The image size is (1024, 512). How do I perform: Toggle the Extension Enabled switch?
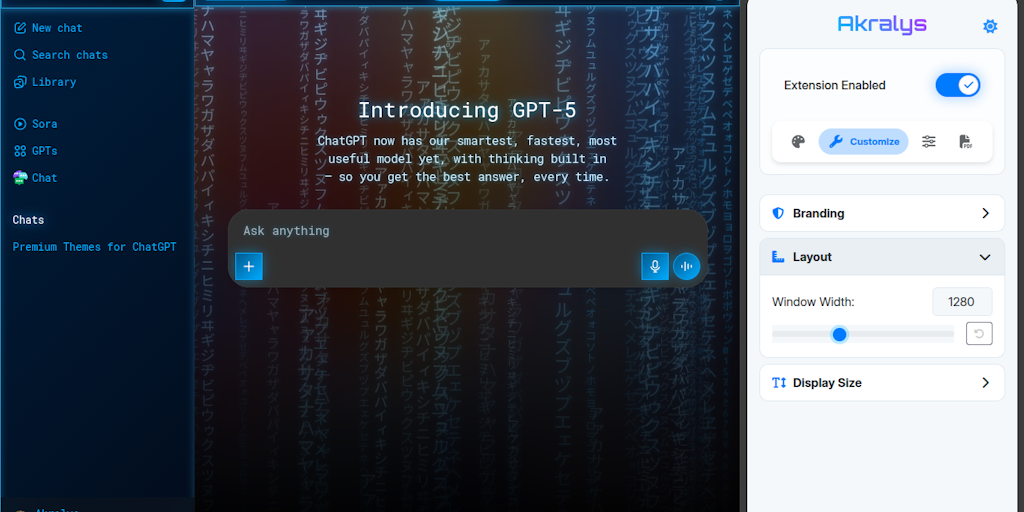[x=957, y=85]
